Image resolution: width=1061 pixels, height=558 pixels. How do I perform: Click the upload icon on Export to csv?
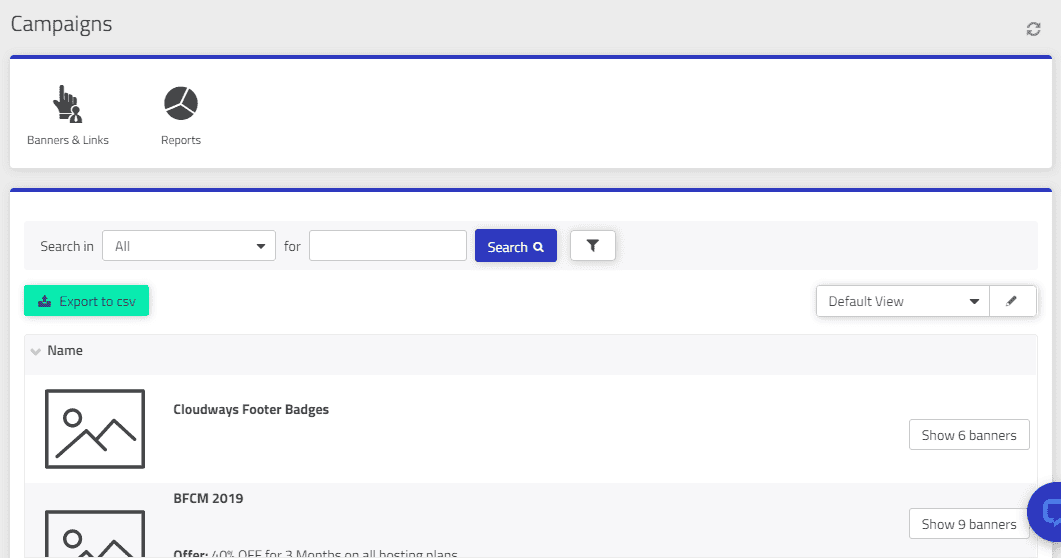tap(45, 301)
